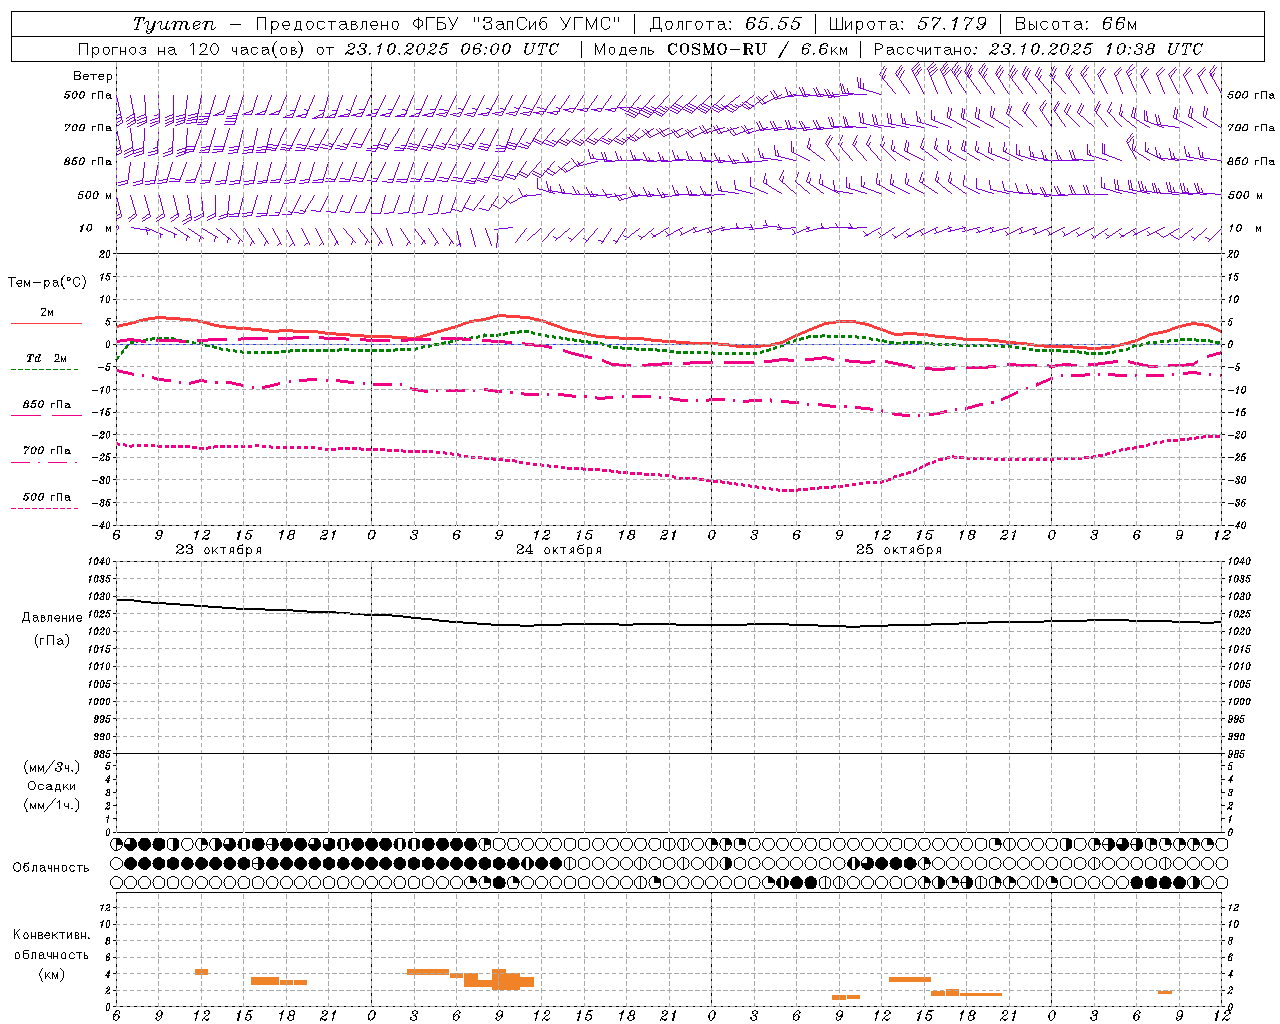Click the "(км)" unit under convective cloudiness
This screenshot has height=1024, width=1280.
(x=52, y=974)
